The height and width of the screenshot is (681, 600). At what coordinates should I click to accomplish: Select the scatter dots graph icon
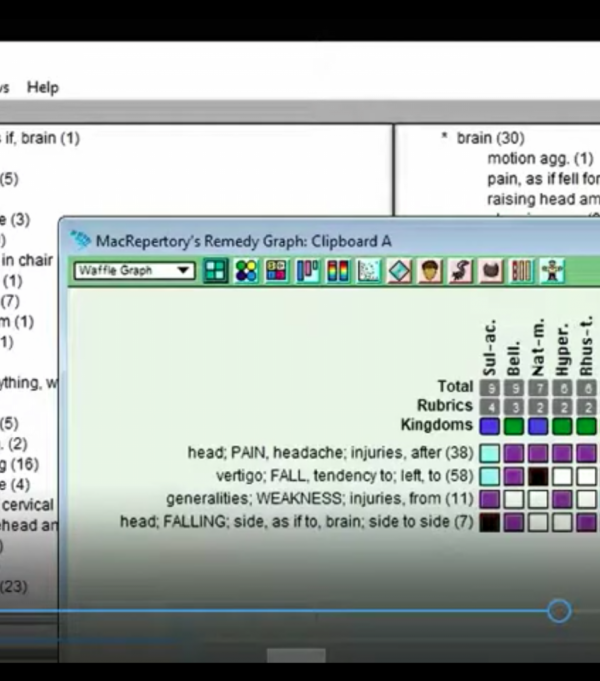pos(368,271)
